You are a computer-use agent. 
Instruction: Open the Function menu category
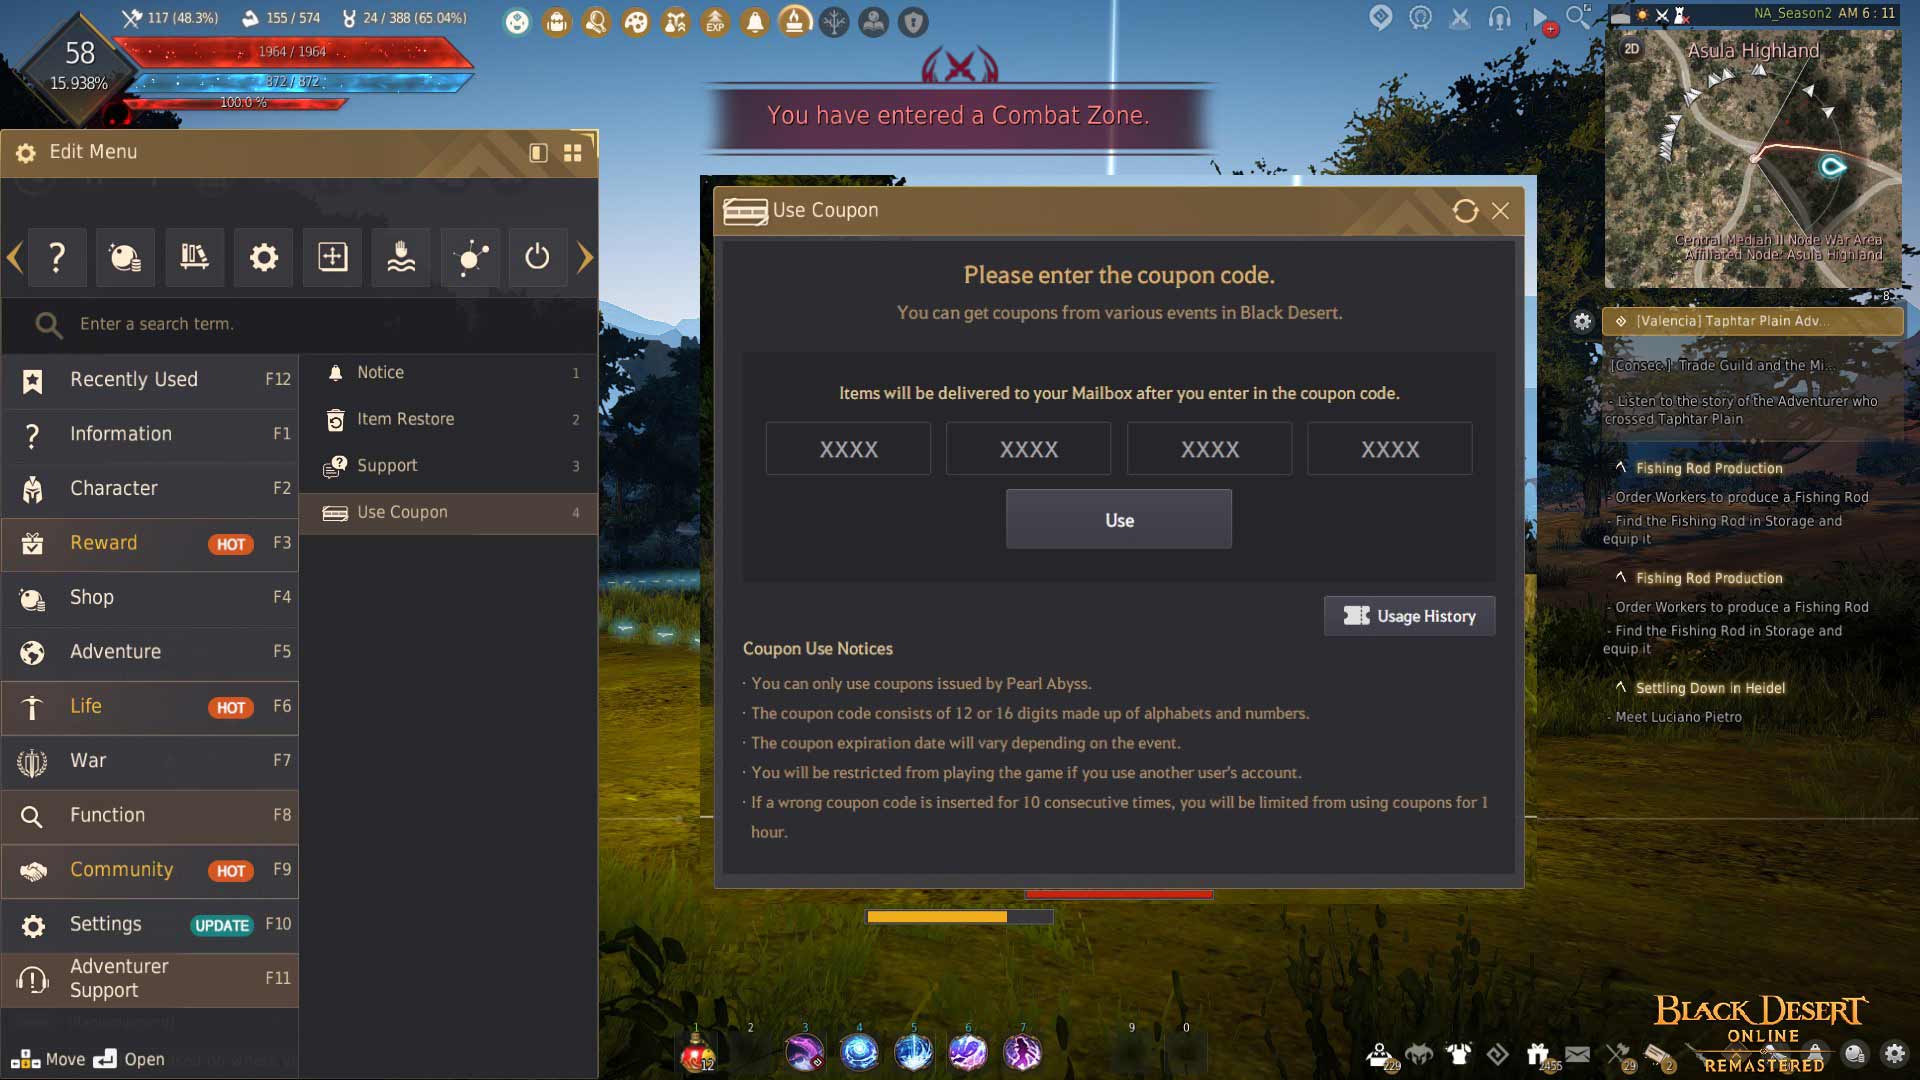150,816
